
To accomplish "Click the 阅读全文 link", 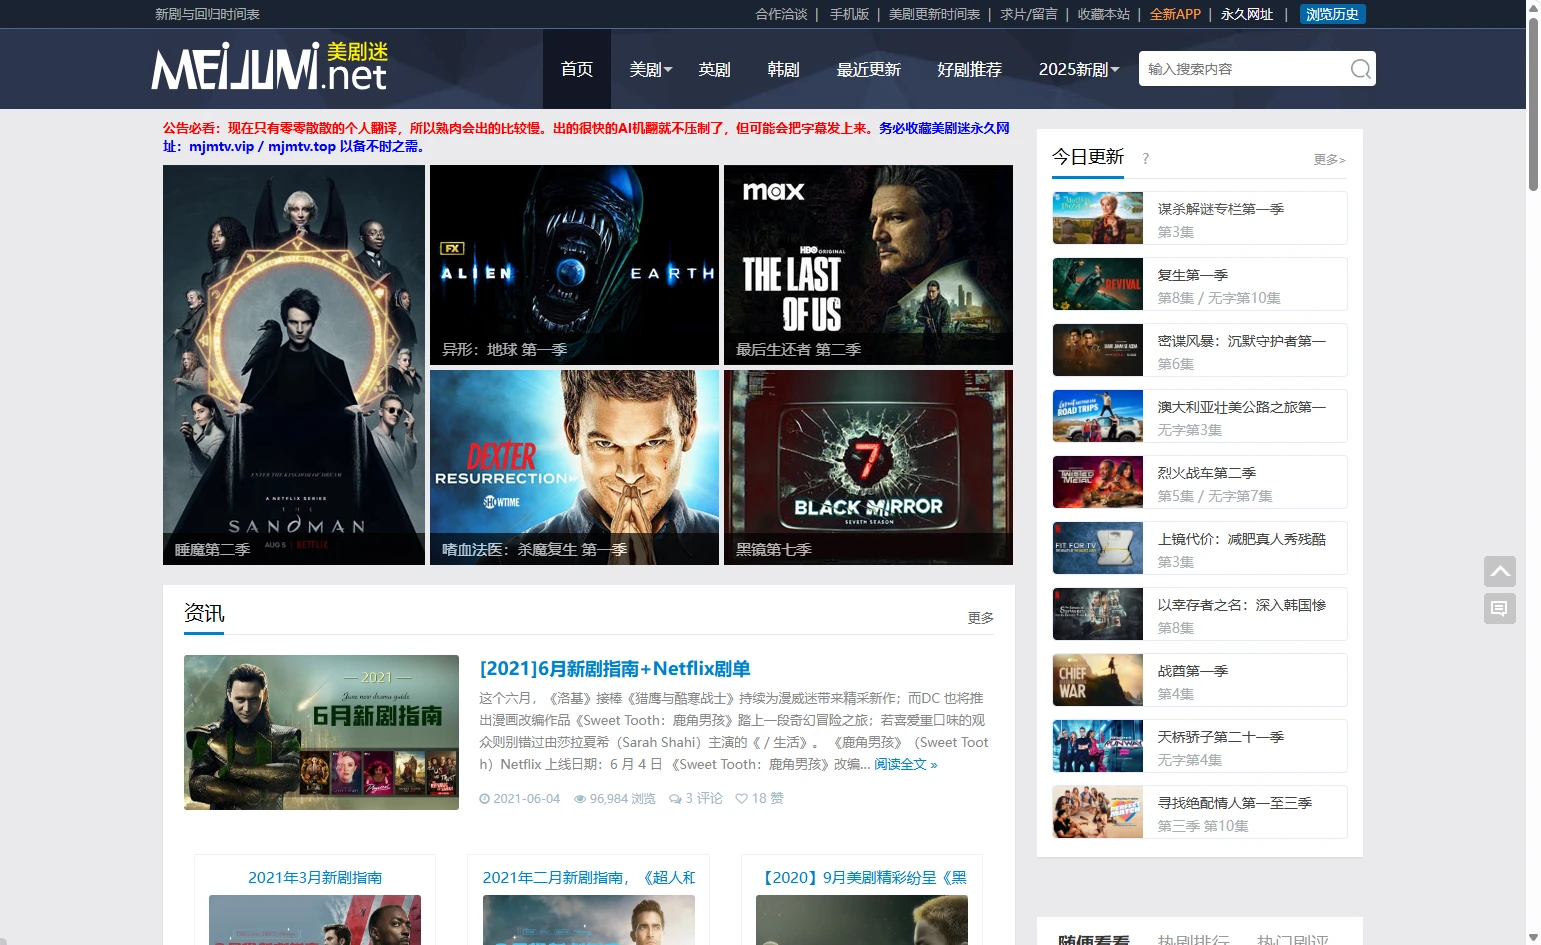I will point(905,764).
